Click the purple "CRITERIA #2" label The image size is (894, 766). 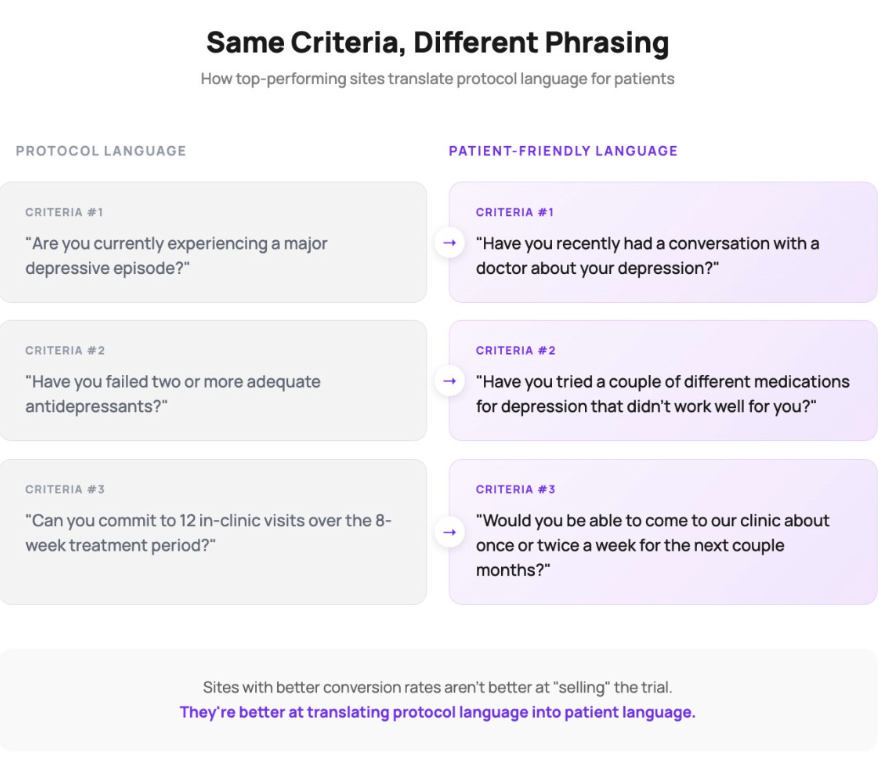515,351
